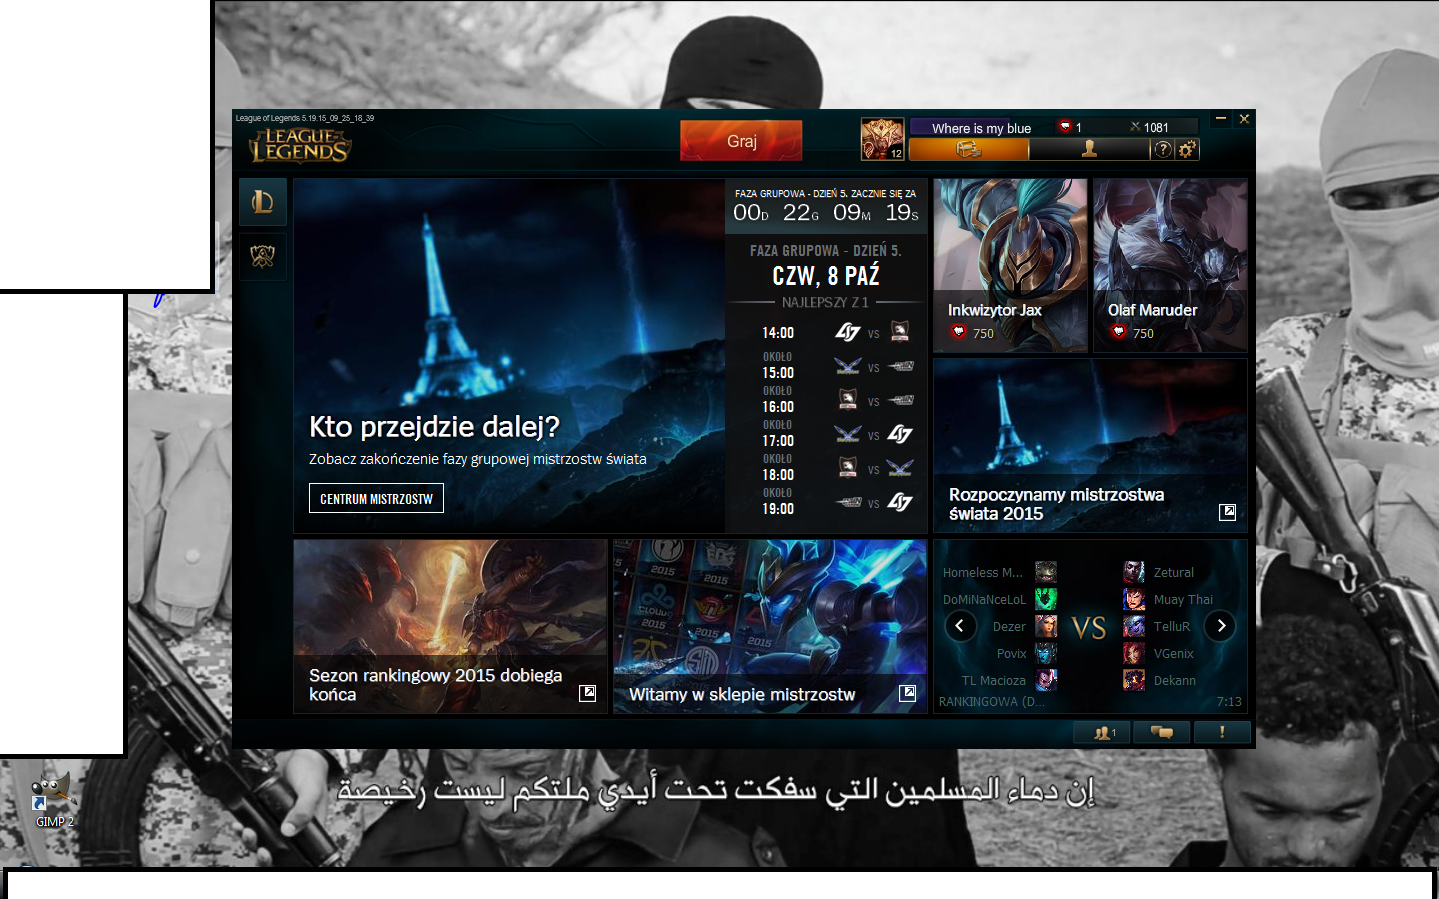The width and height of the screenshot is (1439, 899).
Task: Select the 18:00 match row
Action: coord(826,468)
